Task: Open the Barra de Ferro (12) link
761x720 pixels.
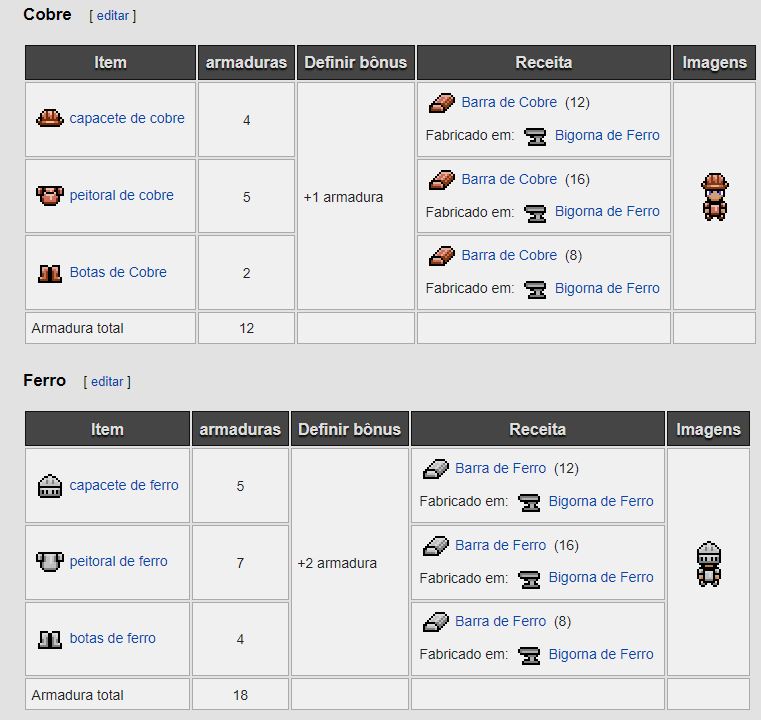Action: coord(500,468)
